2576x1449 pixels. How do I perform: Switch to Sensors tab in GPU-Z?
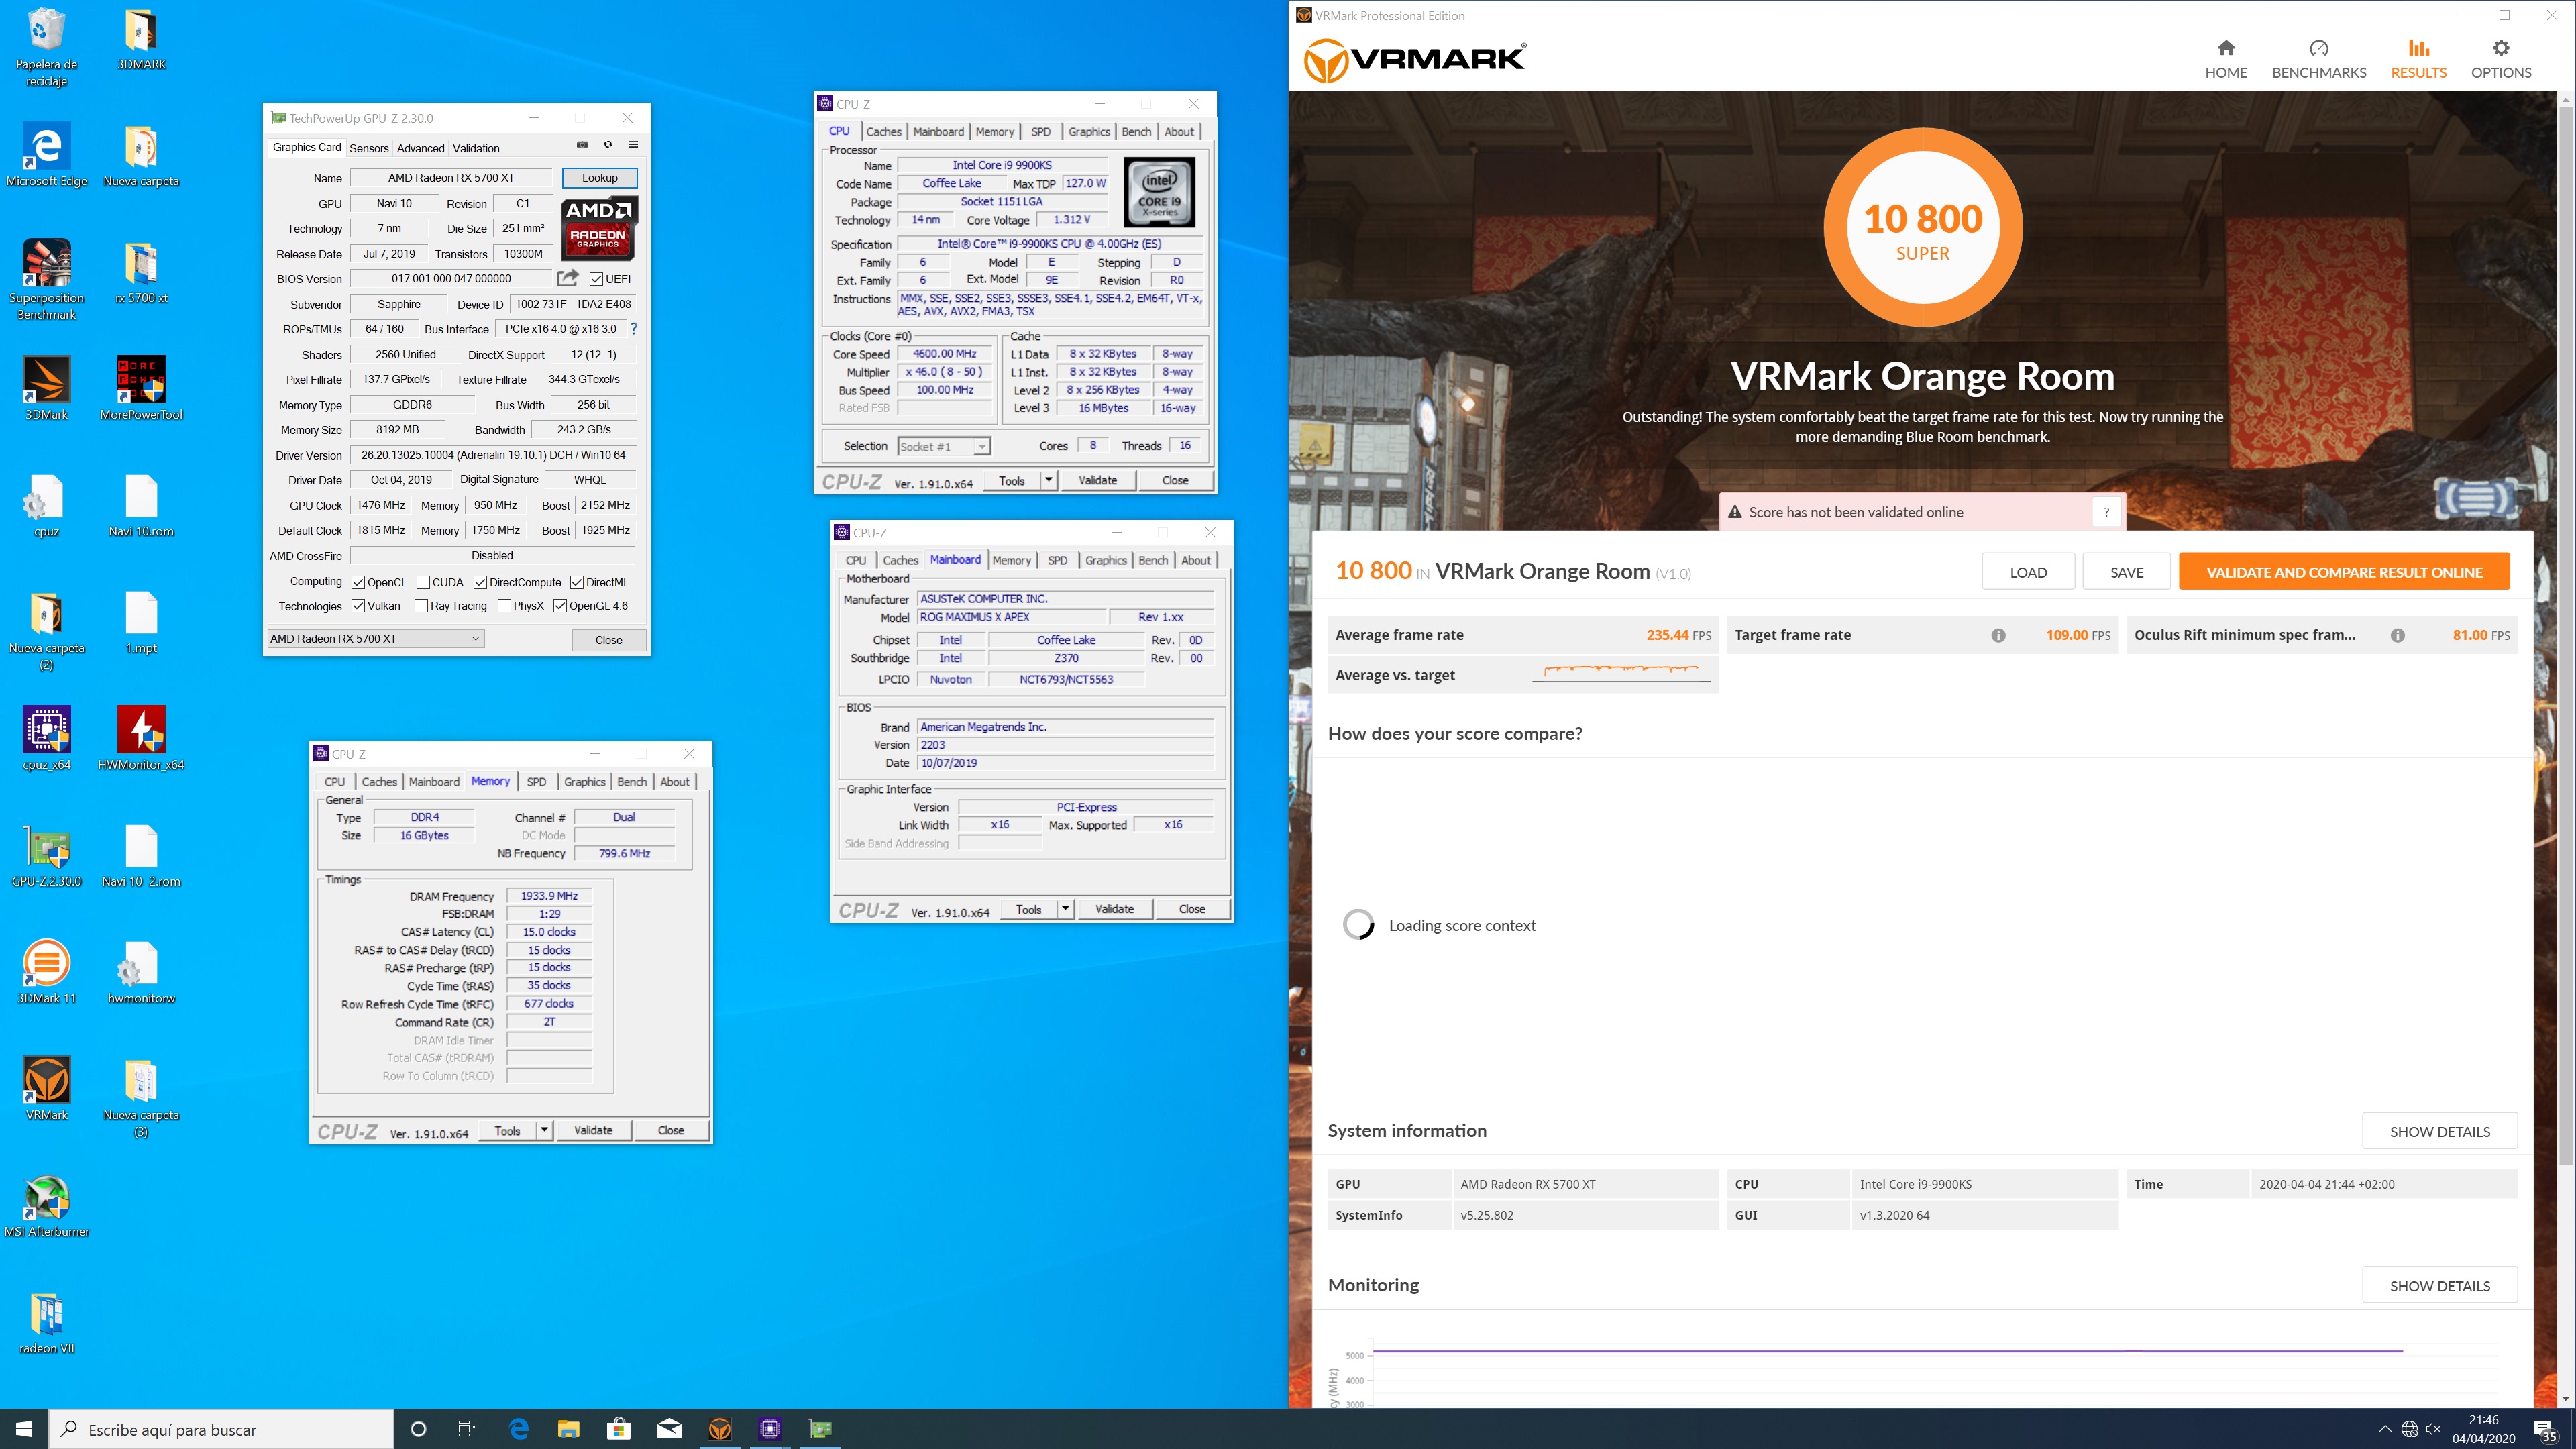tap(369, 148)
